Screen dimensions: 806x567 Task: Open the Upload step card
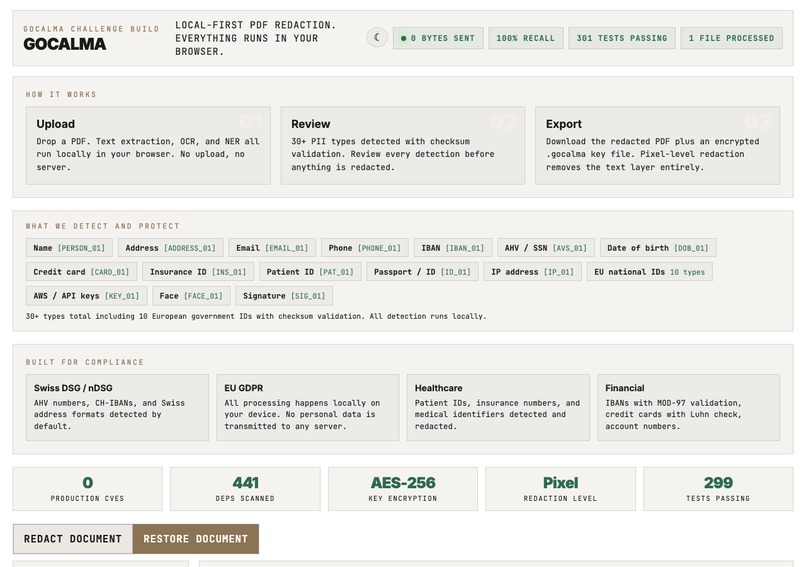(x=148, y=145)
